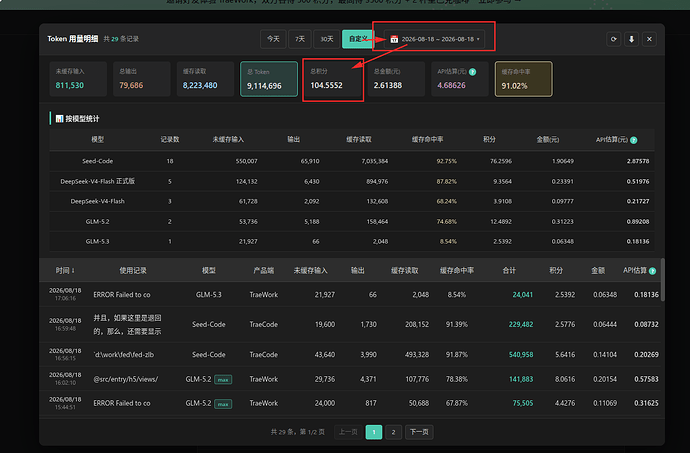Select the 自定义 time range tab
Viewport: 690px width, 453px height.
pyautogui.click(x=357, y=39)
